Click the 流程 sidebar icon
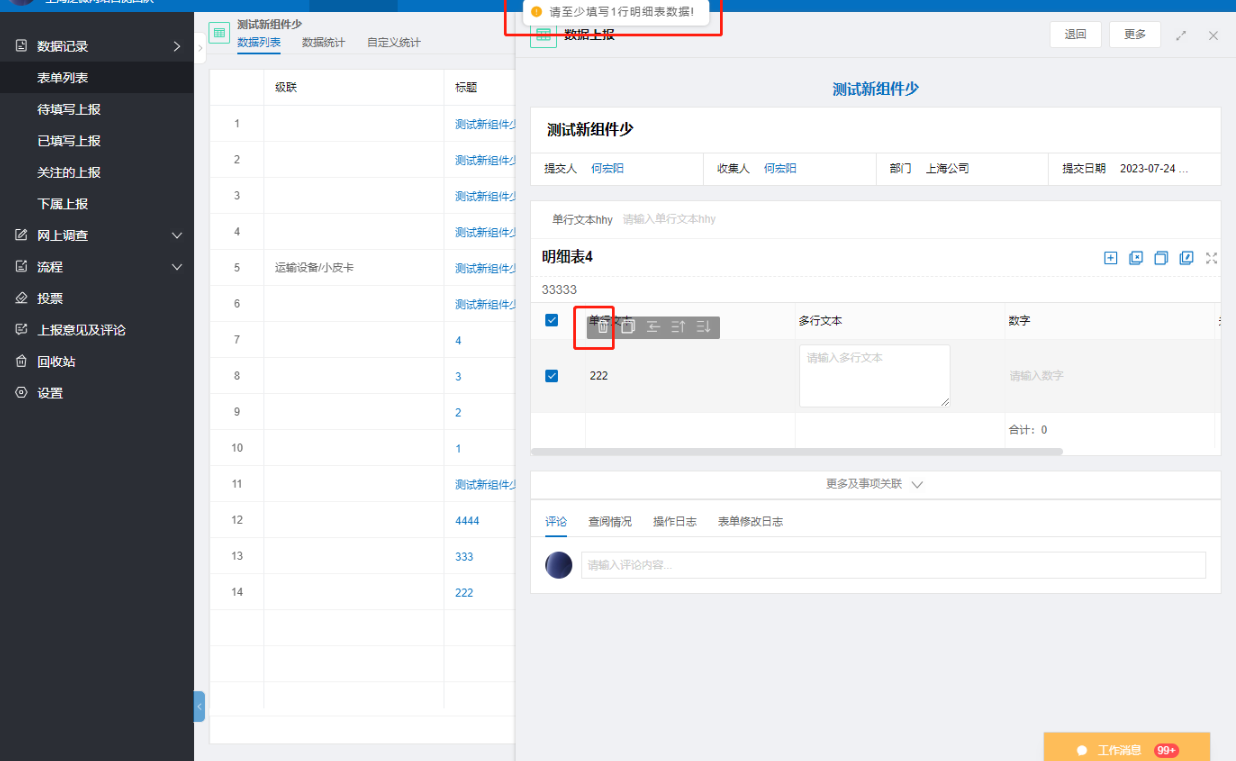The image size is (1236, 761). tap(21, 267)
